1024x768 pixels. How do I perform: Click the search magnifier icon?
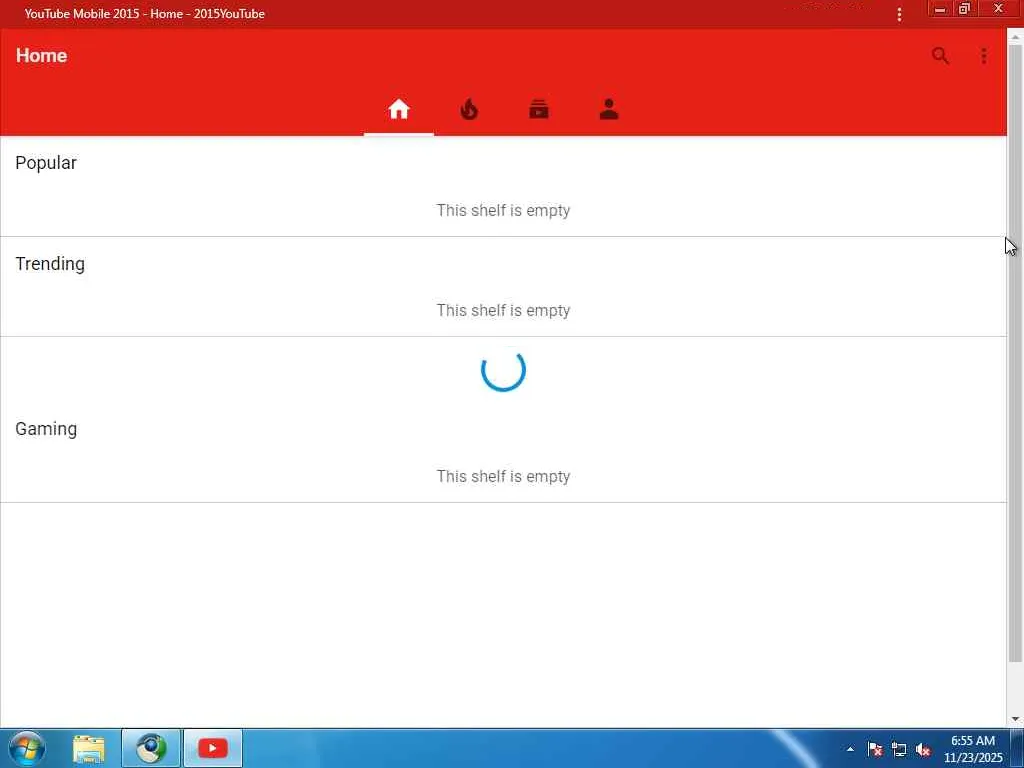(940, 56)
